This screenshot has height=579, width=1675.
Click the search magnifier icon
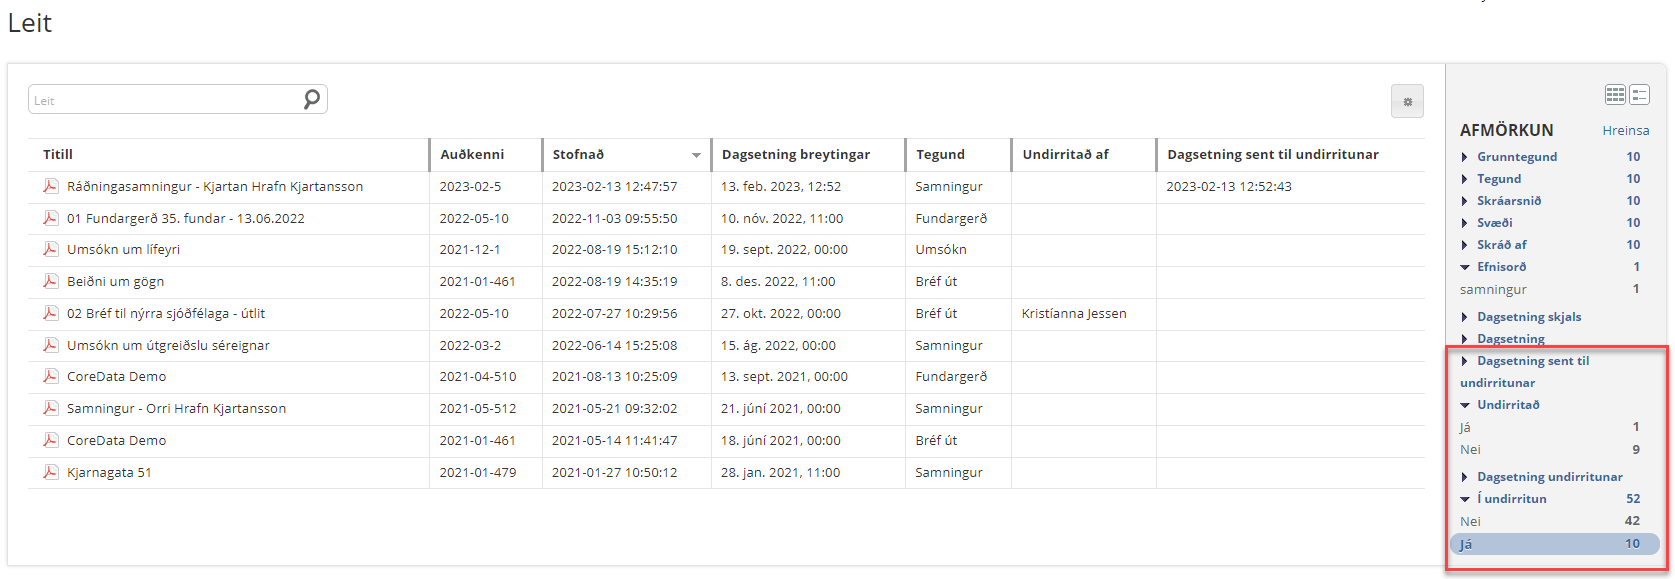point(312,98)
